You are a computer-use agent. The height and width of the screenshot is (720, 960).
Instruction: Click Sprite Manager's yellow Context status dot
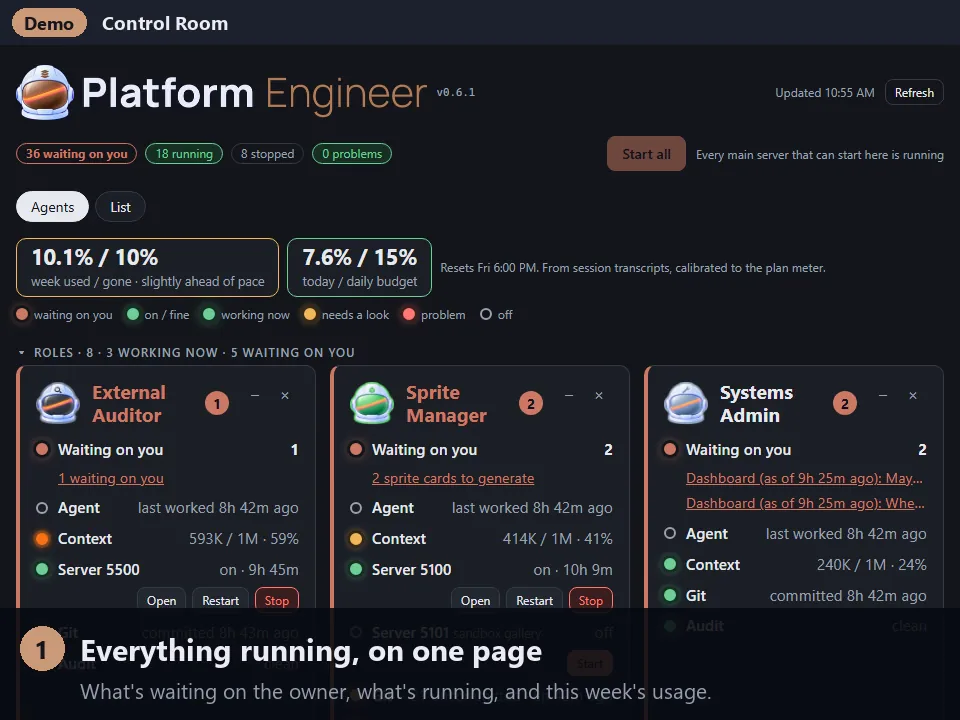(356, 539)
